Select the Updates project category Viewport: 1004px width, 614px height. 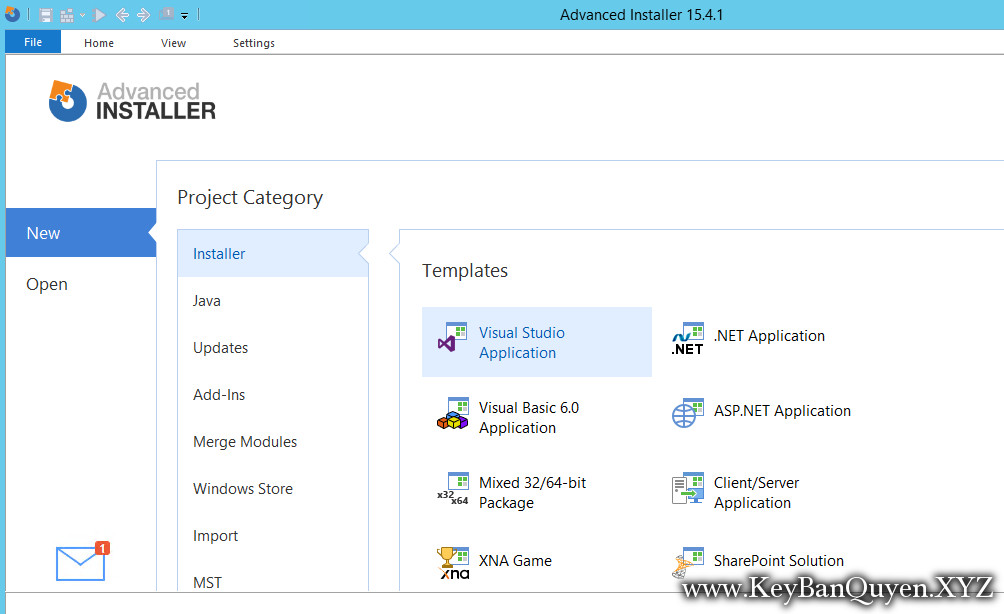[273, 348]
